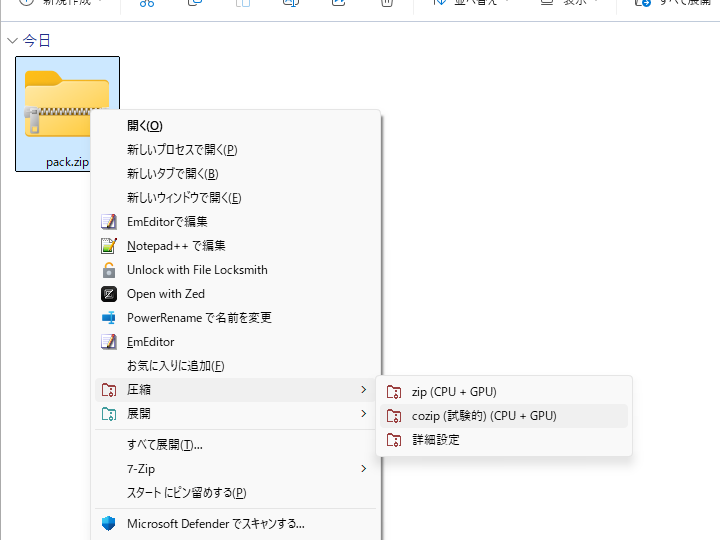Screen dimensions: 720x540
Task: Collapse the 今日 group chevron
Action: 12,41
